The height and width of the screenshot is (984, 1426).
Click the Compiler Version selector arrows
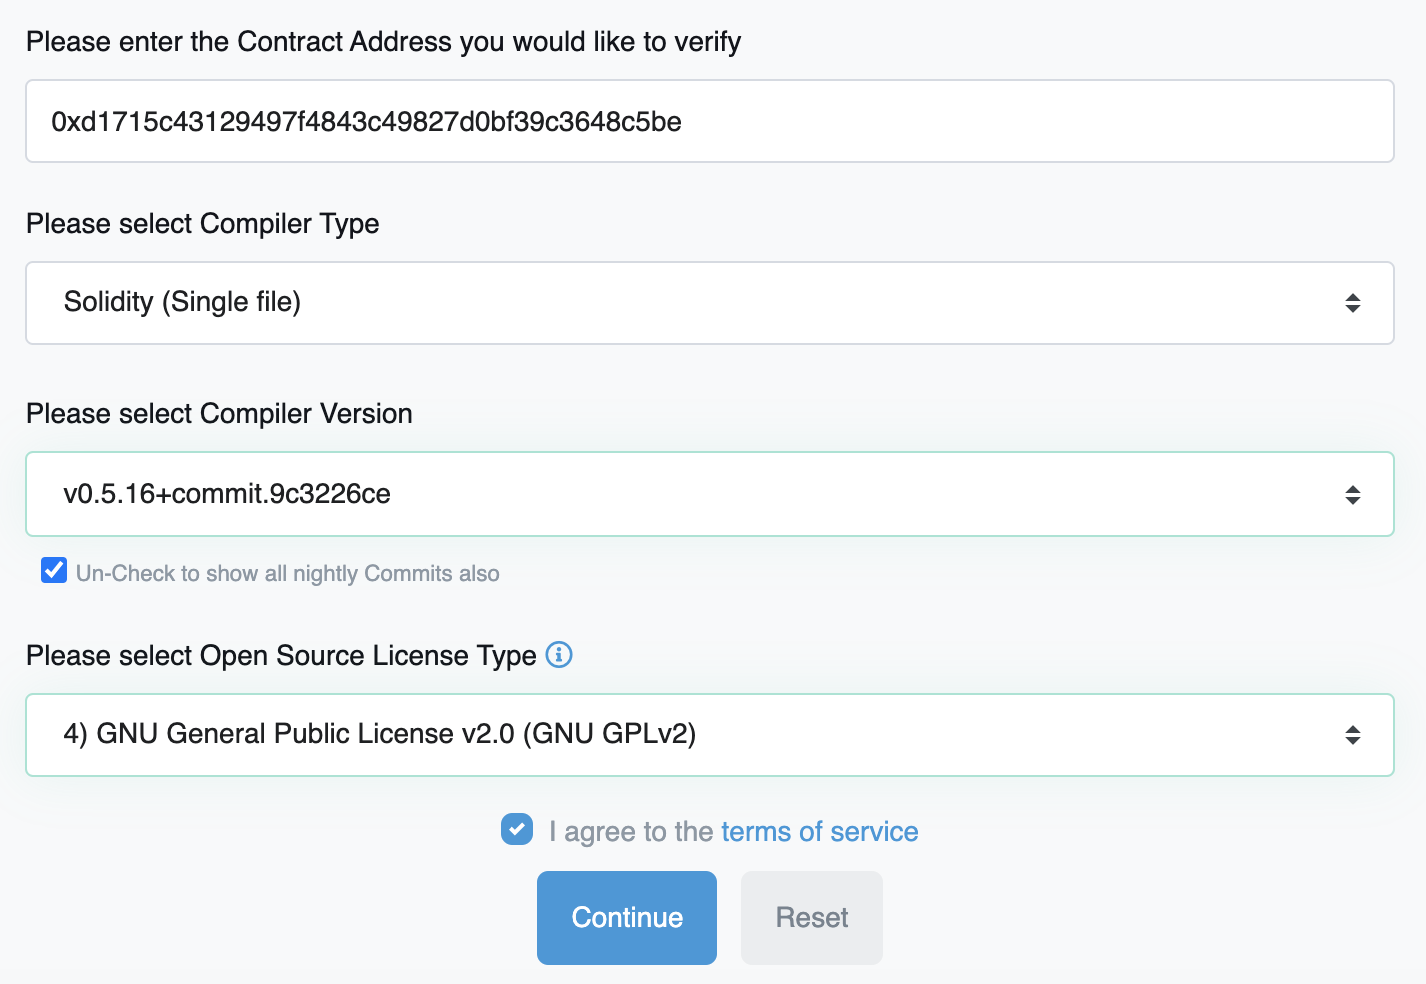point(1352,495)
